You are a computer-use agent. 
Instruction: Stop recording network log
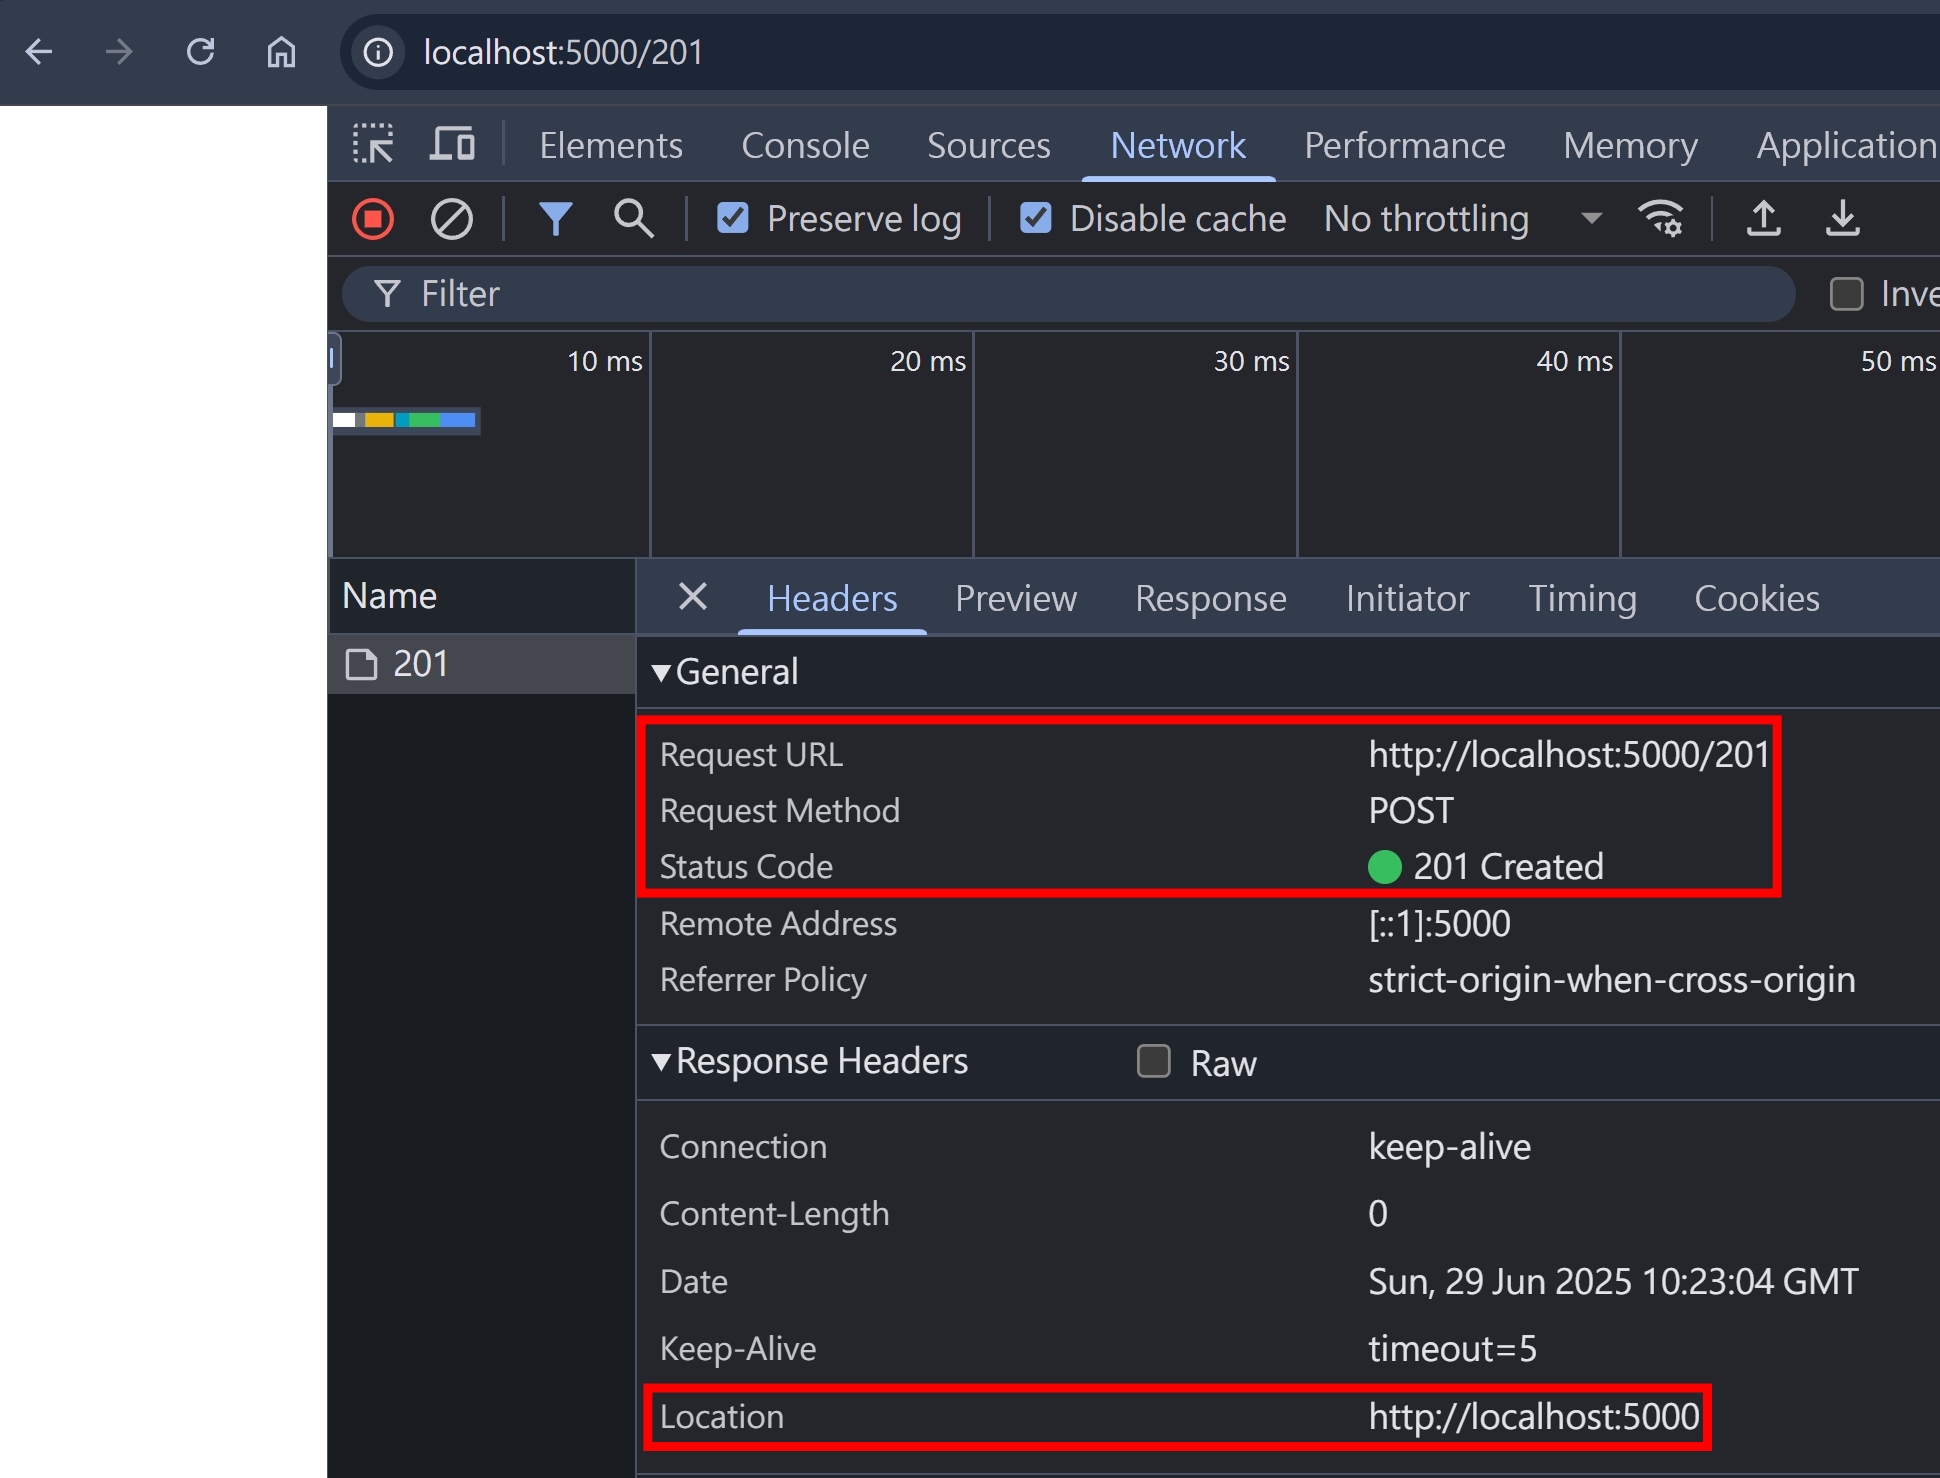[x=373, y=219]
